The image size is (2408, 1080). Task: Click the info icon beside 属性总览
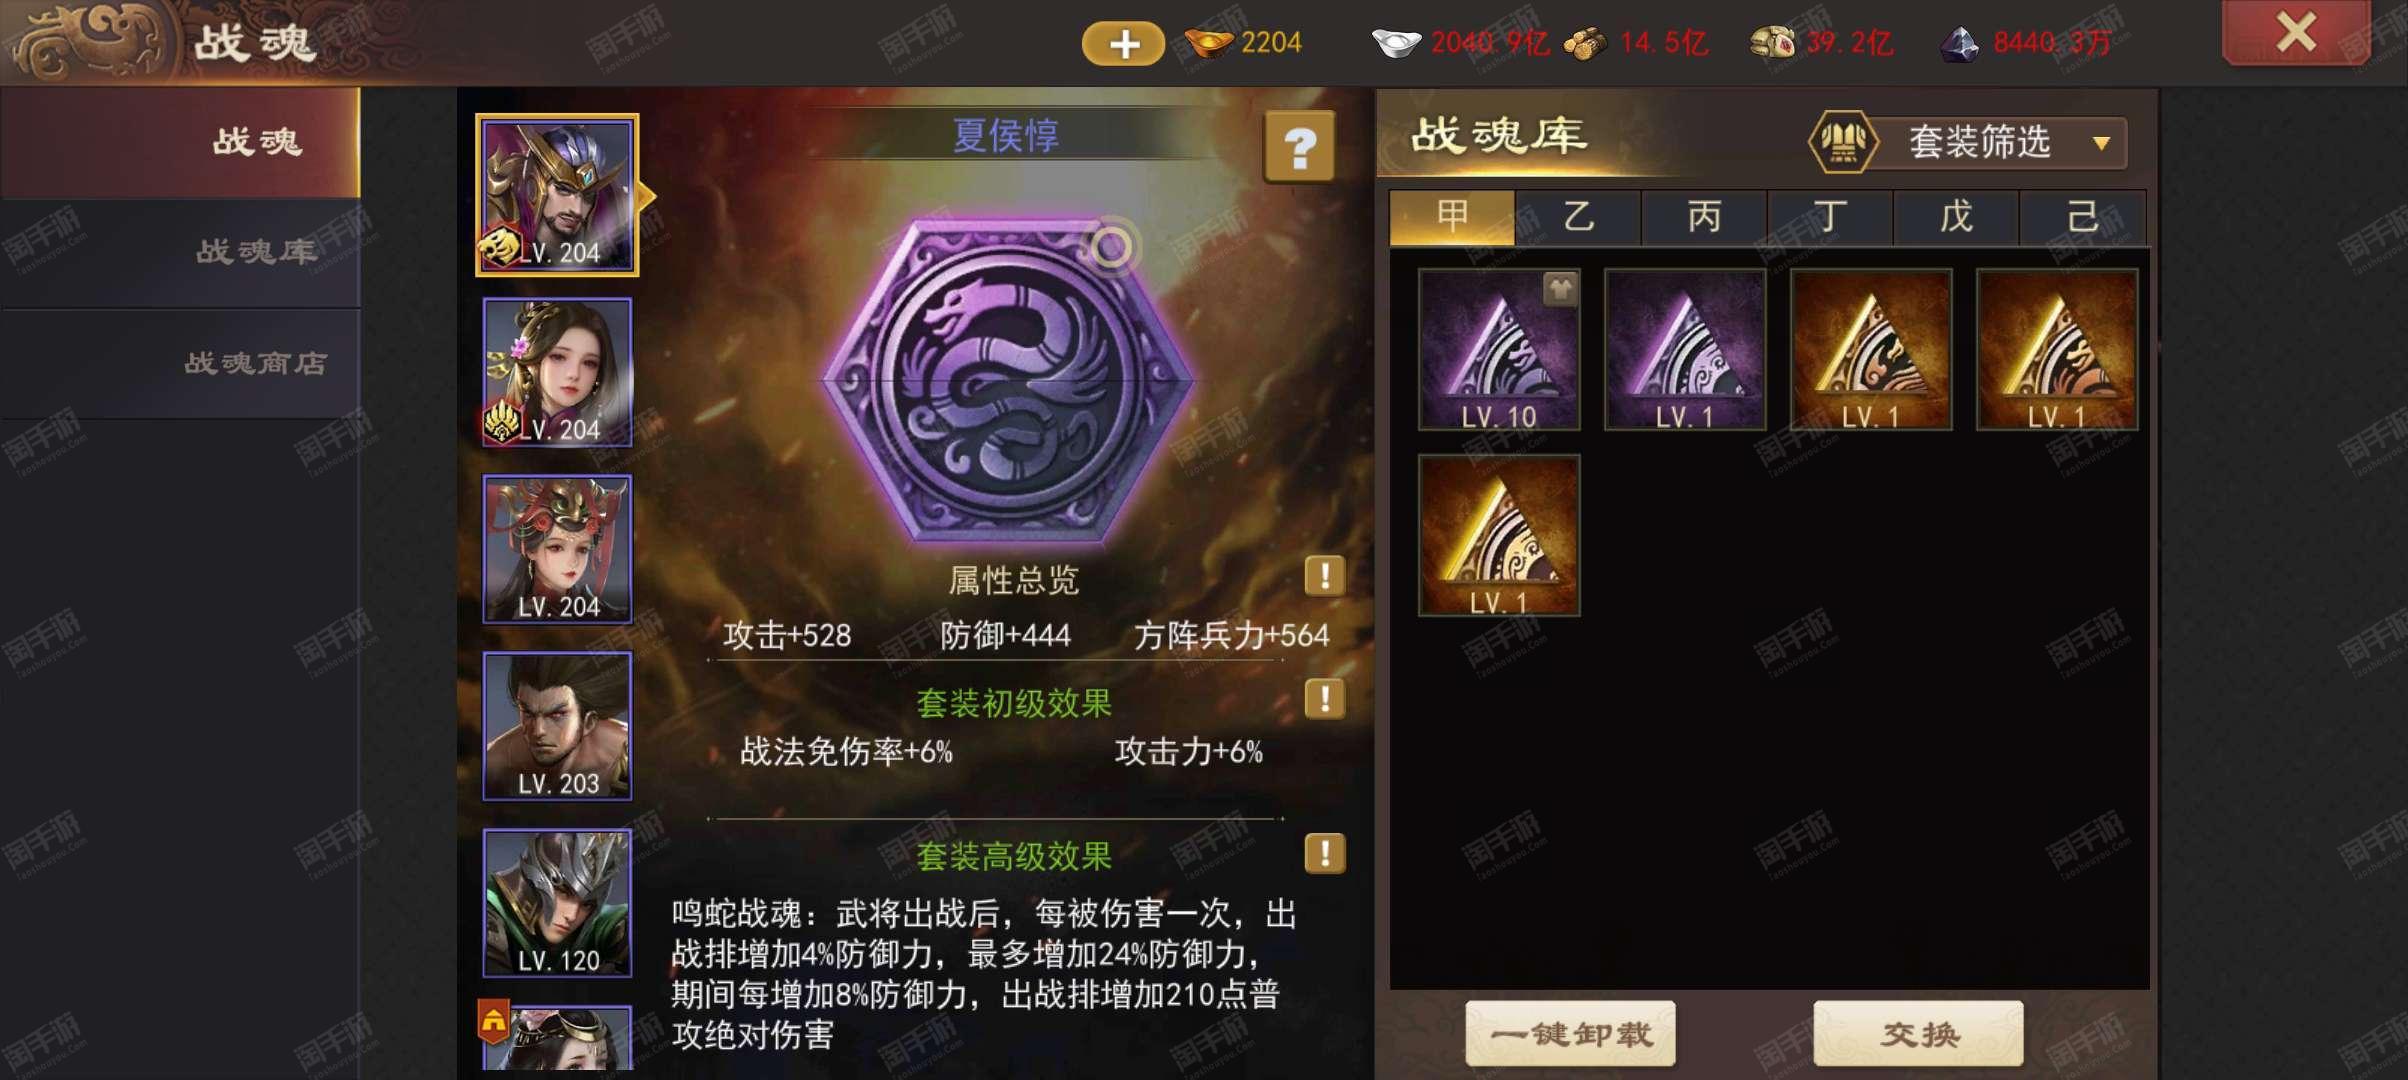1325,576
